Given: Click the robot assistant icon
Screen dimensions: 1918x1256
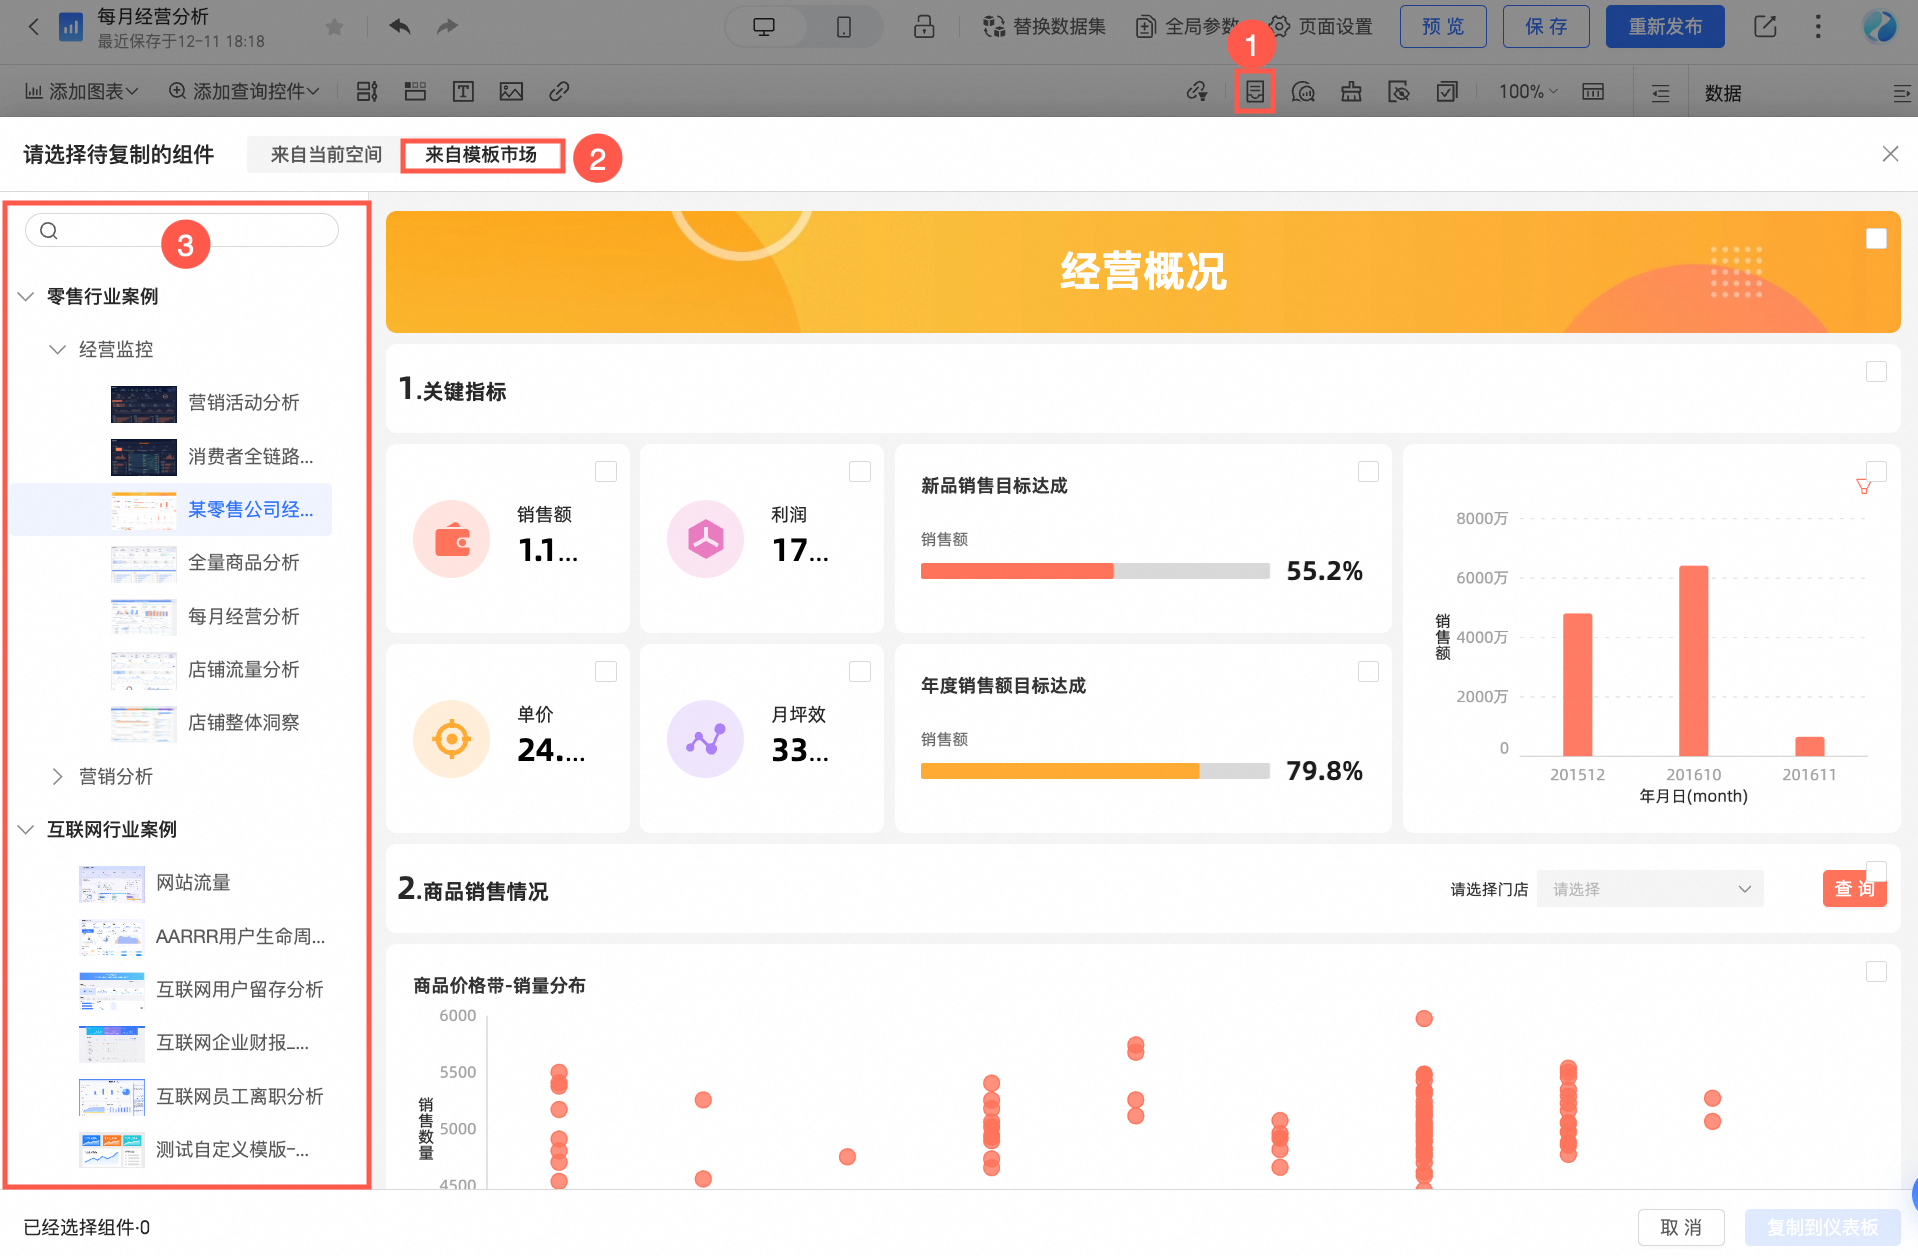Looking at the screenshot, I should tap(1351, 92).
